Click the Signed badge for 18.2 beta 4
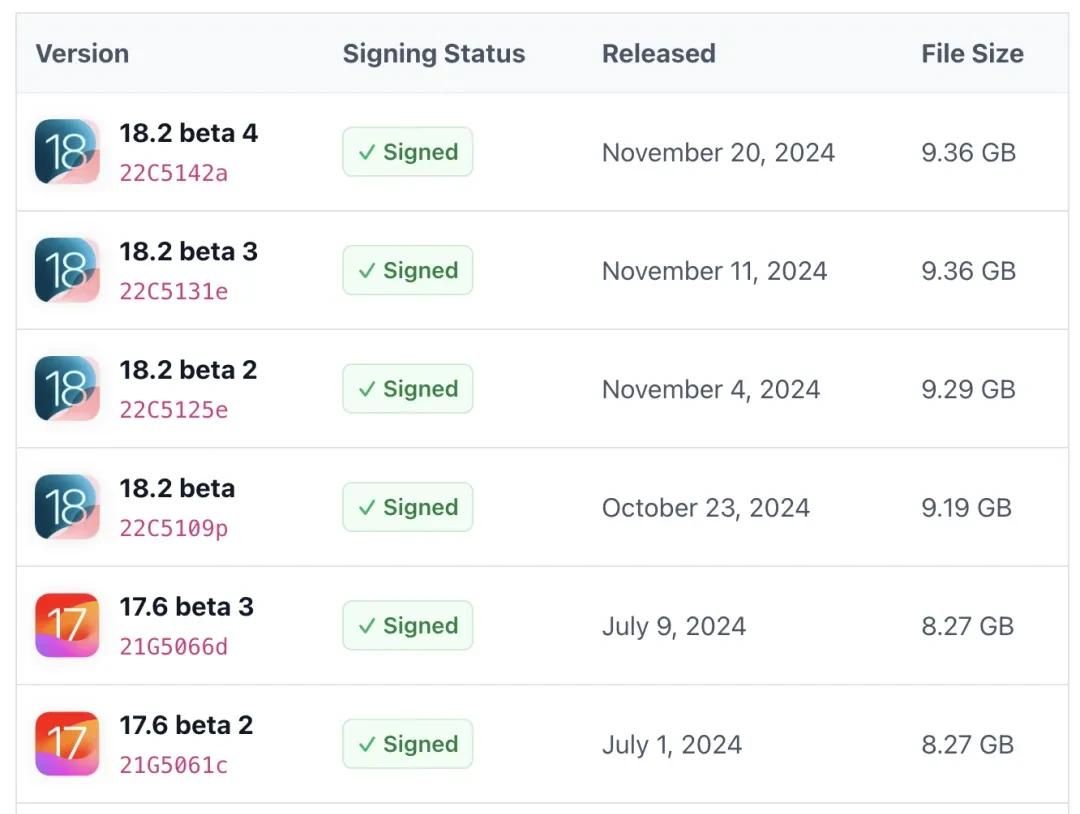The image size is (1080, 814). pyautogui.click(x=407, y=152)
